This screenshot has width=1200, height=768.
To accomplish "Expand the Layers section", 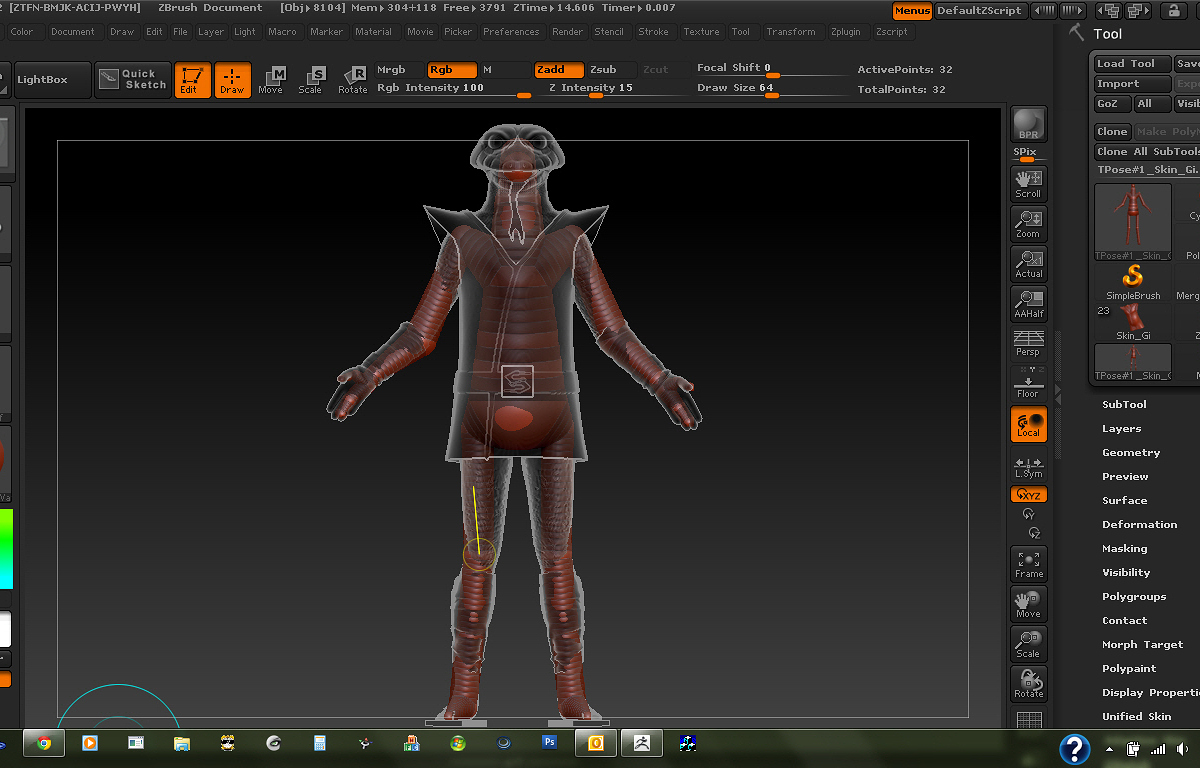I will pos(1121,429).
